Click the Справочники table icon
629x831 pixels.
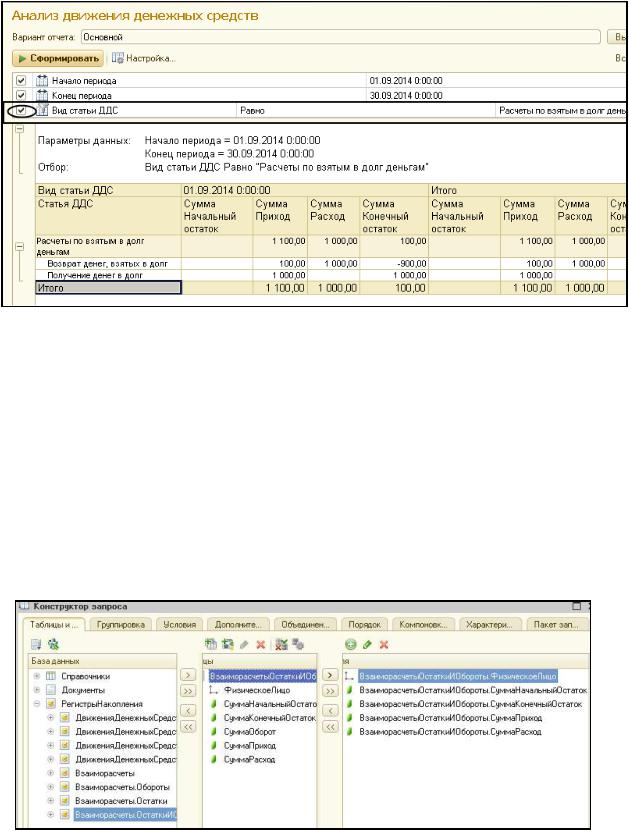pyautogui.click(x=51, y=676)
